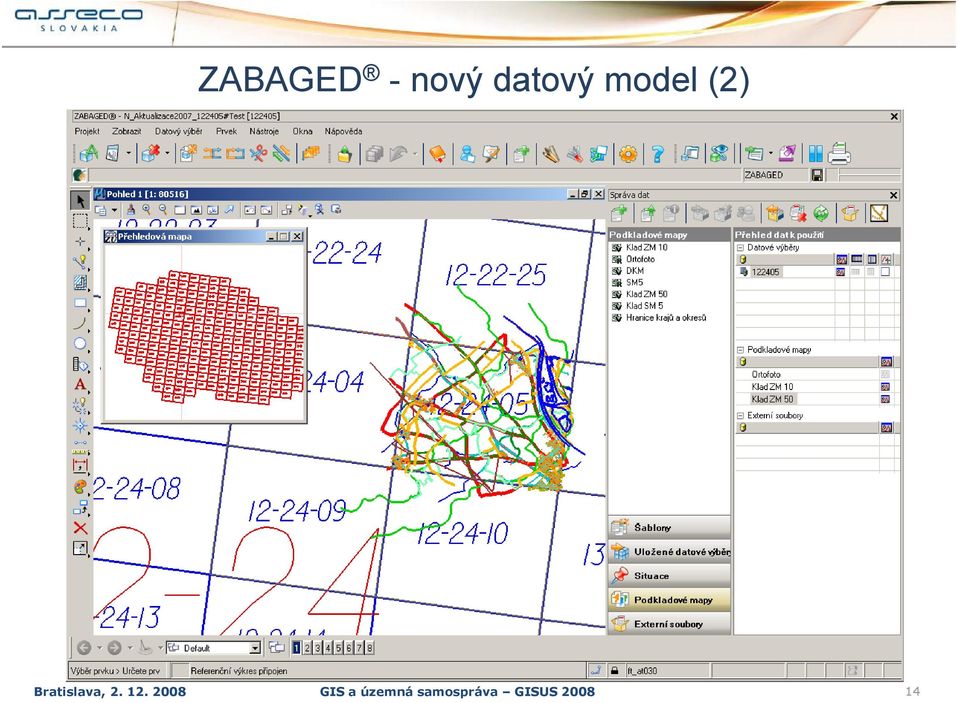The image size is (959, 703).
Task: Toggle view number 2 button
Action: [x=307, y=647]
